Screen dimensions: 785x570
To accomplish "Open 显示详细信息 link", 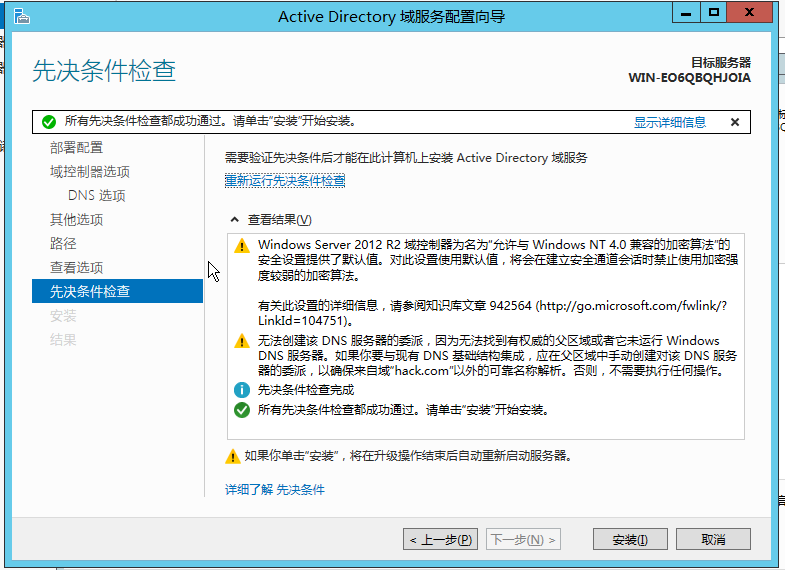I will click(669, 122).
